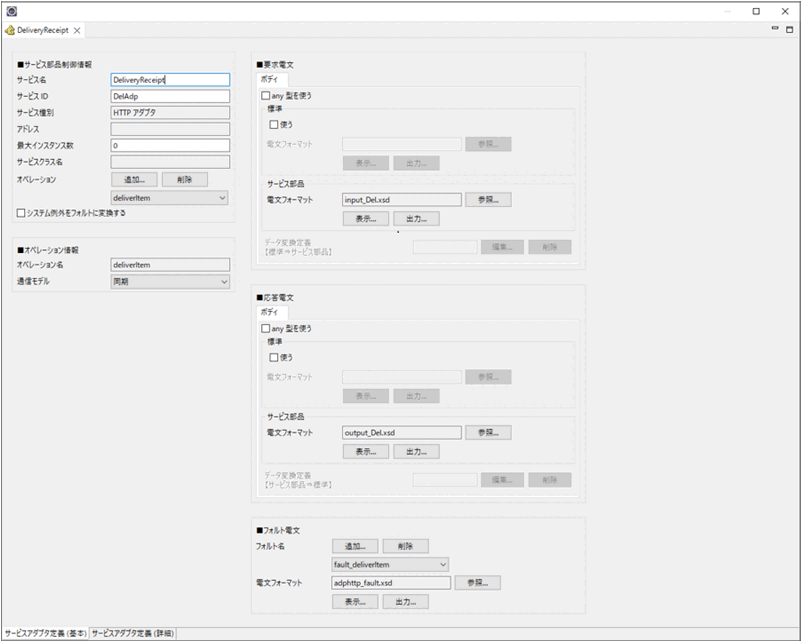
Task: Close the DeliveryReceipt editor tab
Action: click(90, 31)
